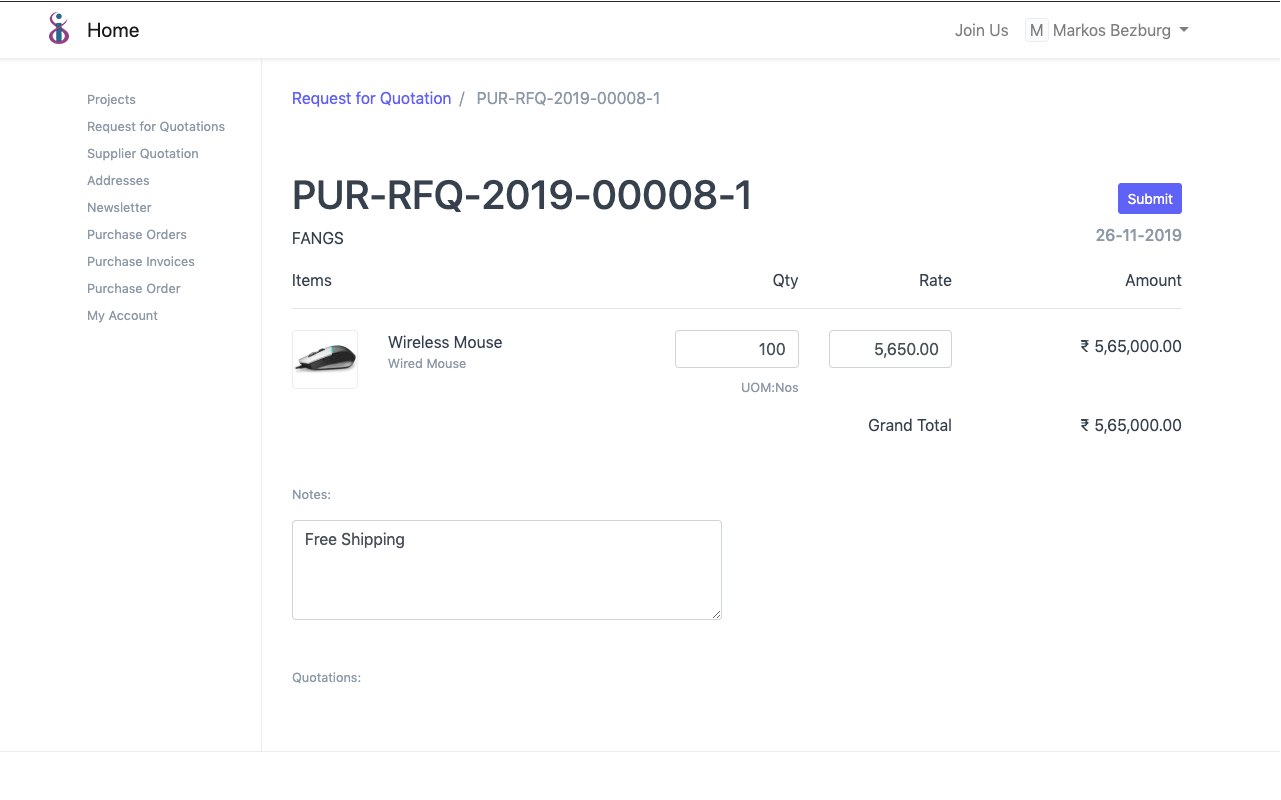
Task: Click the Qty input showing 100
Action: 737,349
